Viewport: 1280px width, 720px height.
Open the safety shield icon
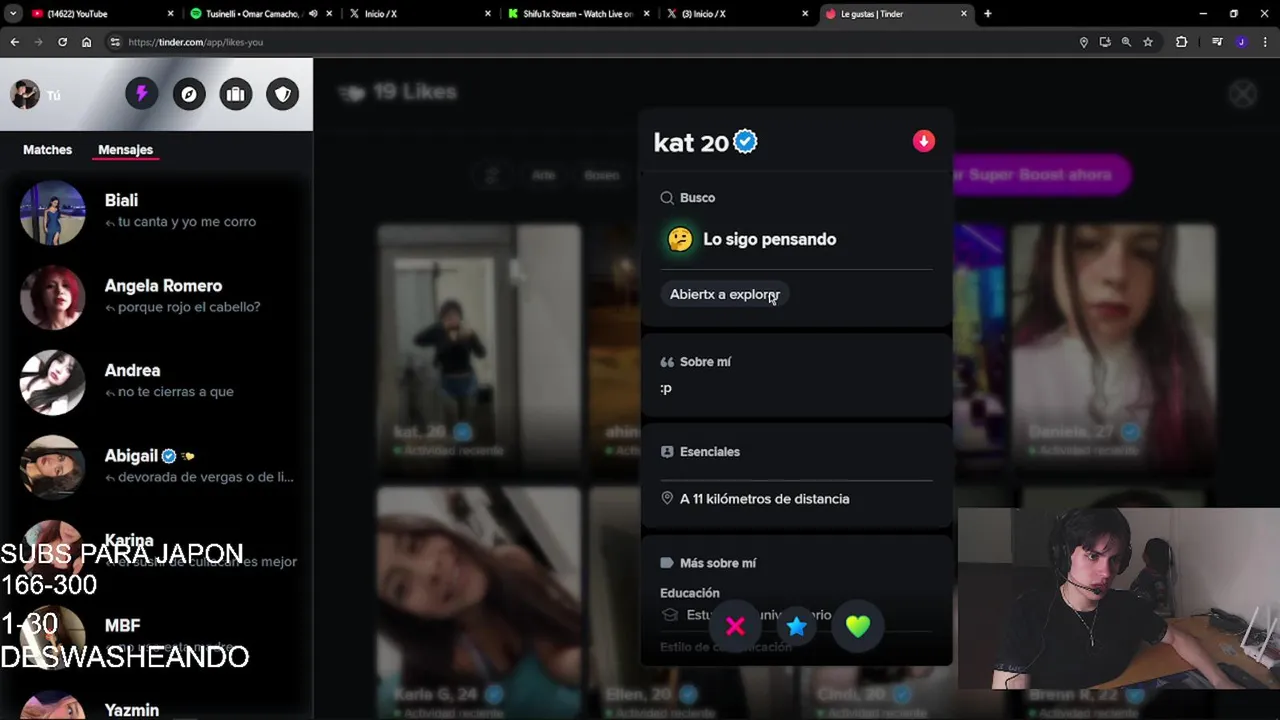point(282,94)
